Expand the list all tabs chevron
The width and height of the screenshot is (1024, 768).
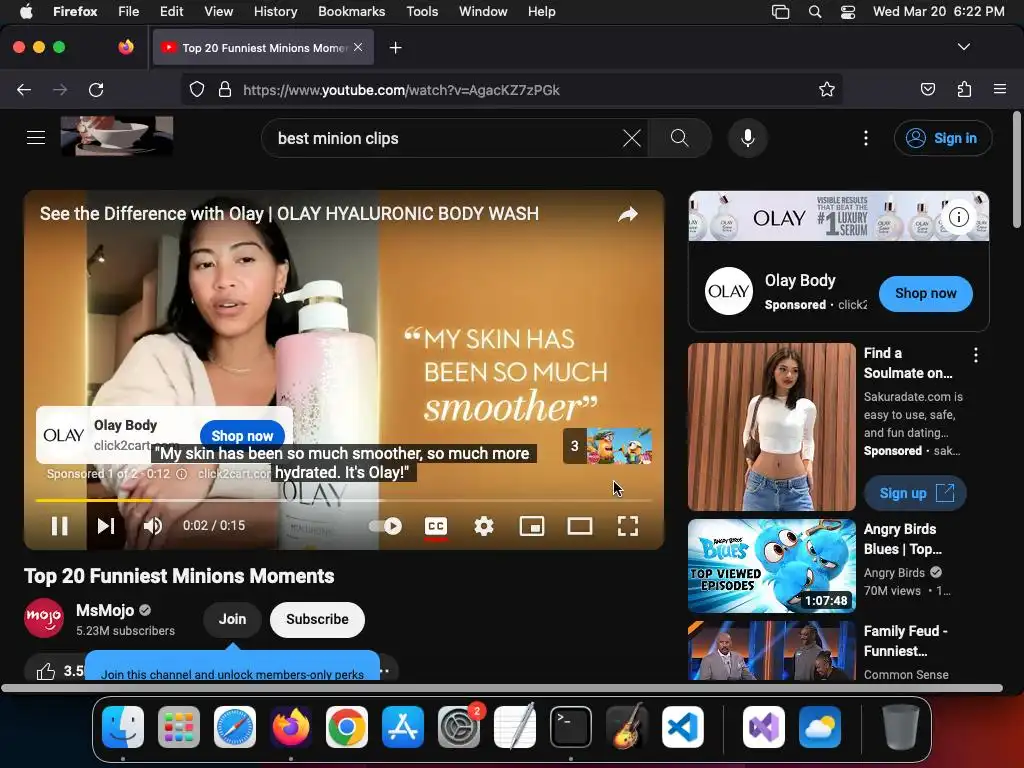point(963,47)
